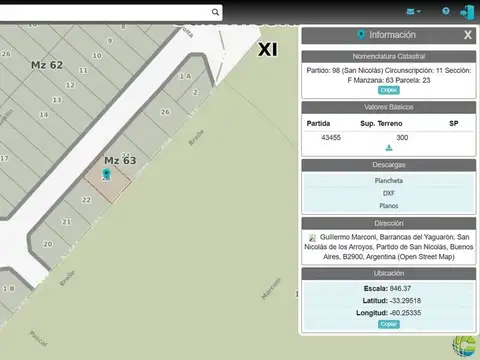The width and height of the screenshot is (480, 360).
Task: Open the envelope messages dropdown
Action: (413, 12)
